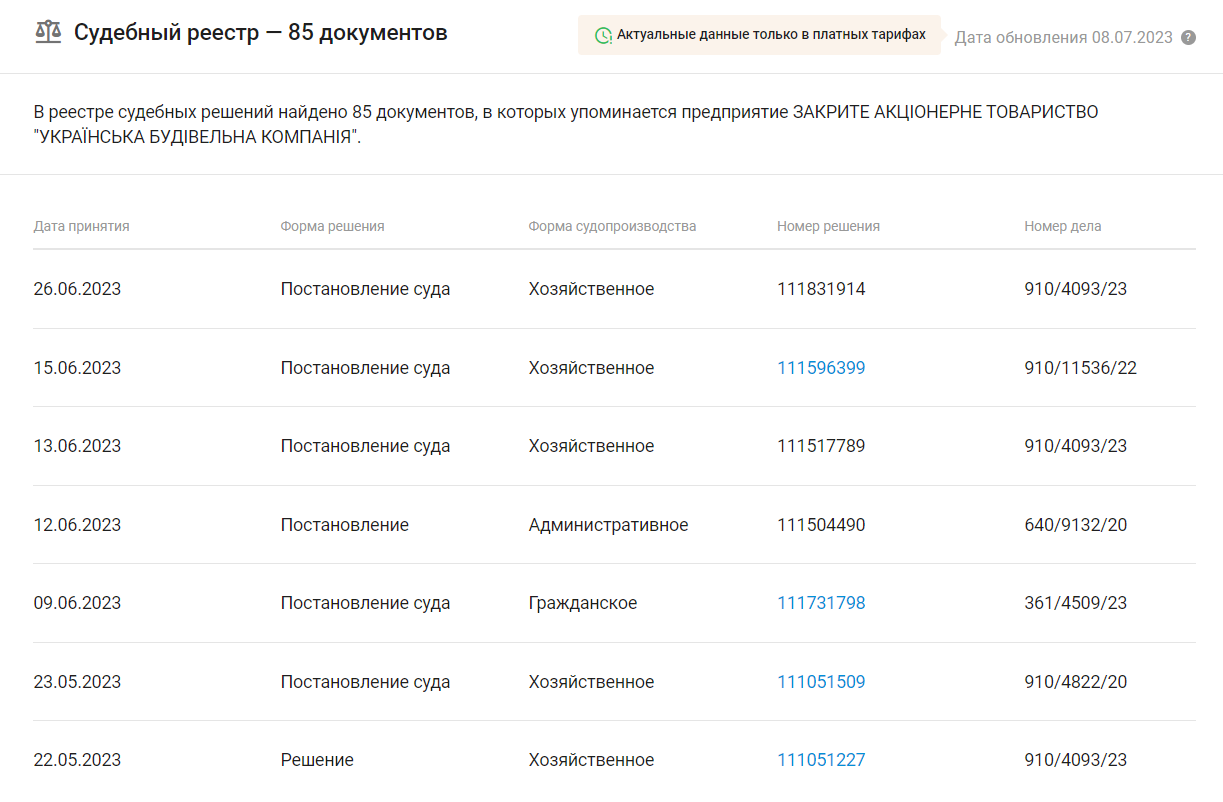The width and height of the screenshot is (1223, 802).
Task: Select date cell 09.06.2023
Action: point(77,603)
